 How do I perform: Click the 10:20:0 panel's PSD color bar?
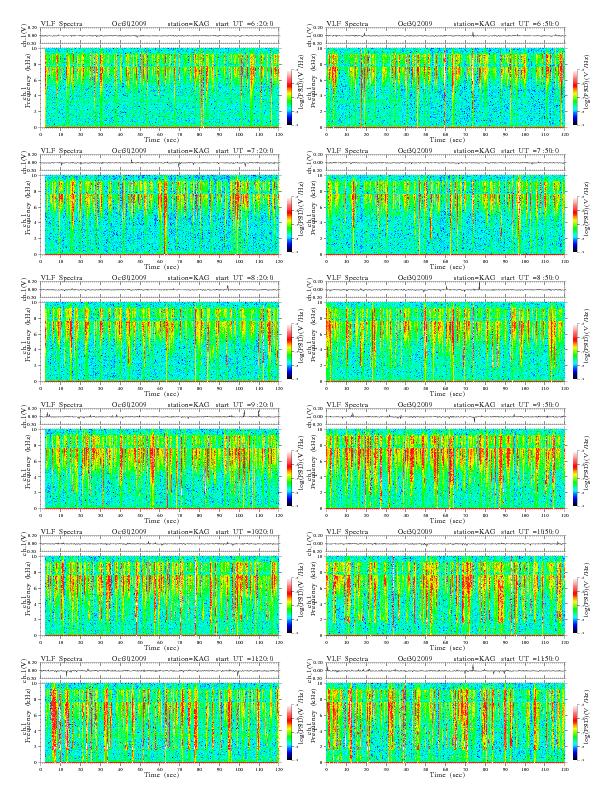click(289, 606)
